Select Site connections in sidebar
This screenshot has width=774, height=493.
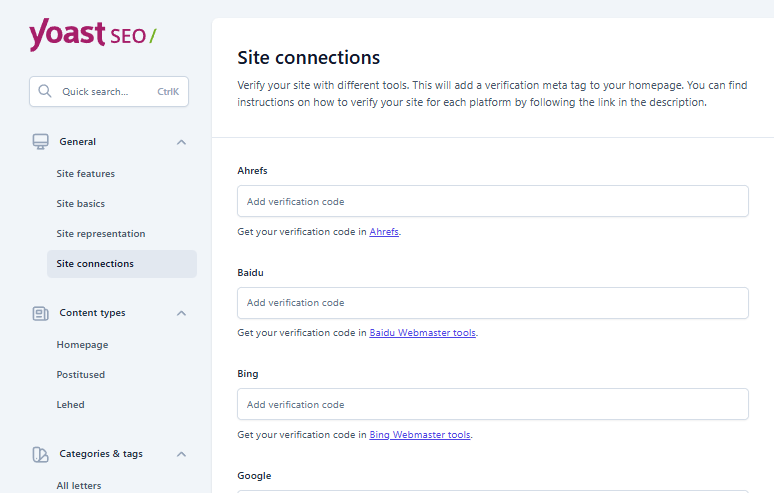[95, 264]
